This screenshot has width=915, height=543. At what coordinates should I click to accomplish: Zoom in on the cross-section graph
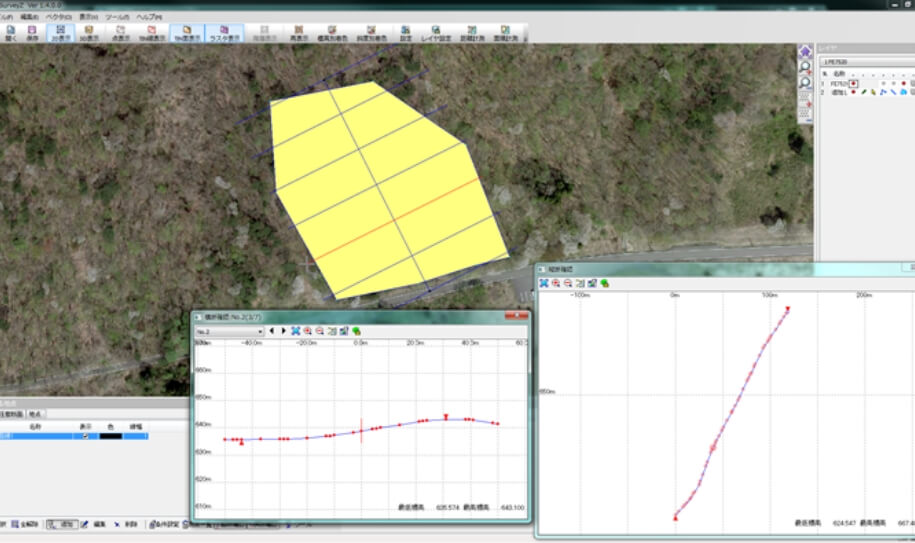308,331
